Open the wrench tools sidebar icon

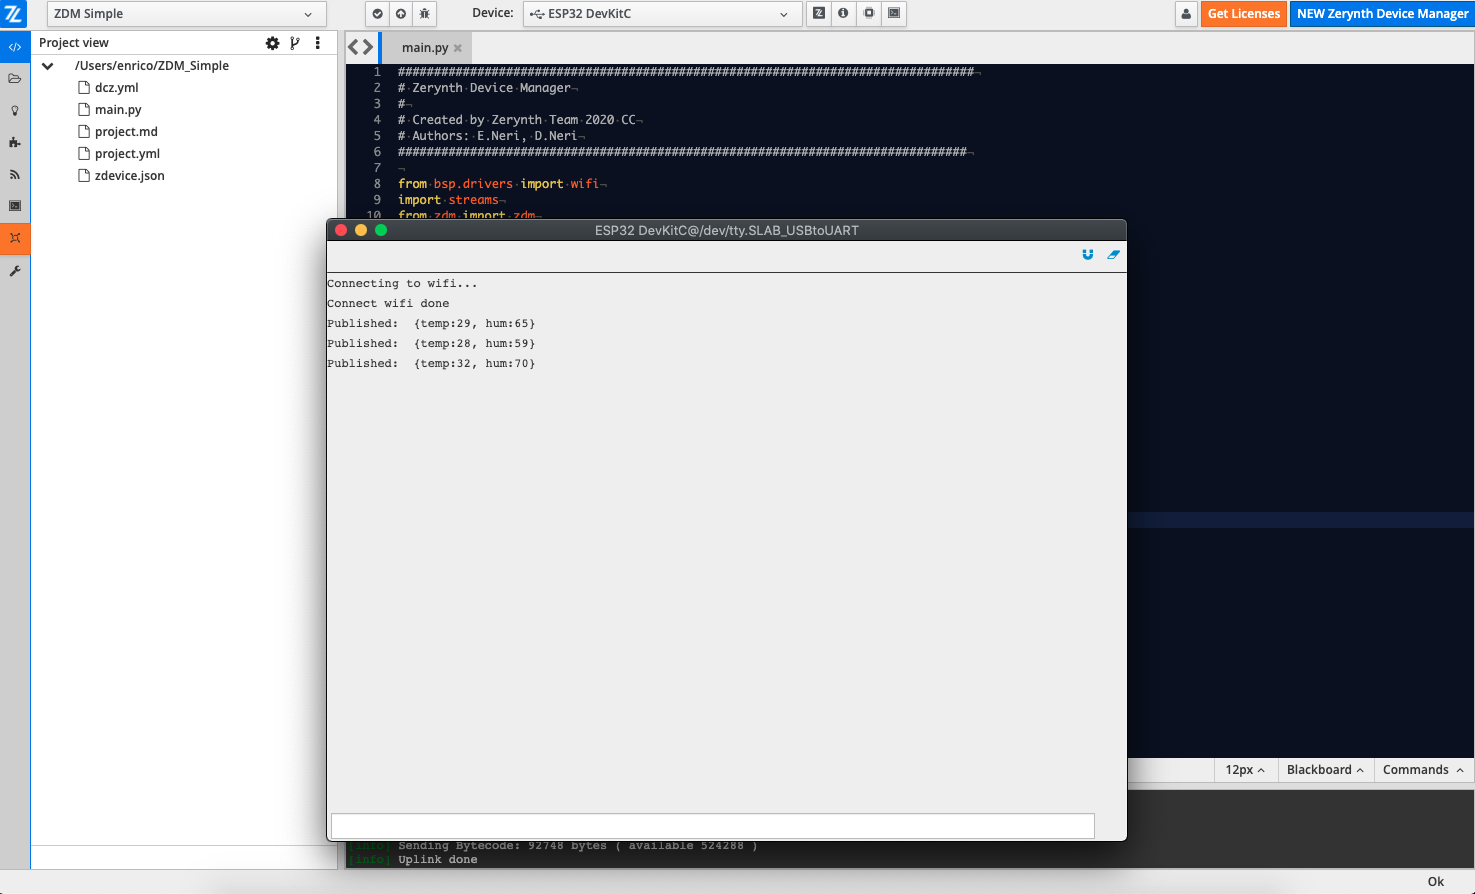(15, 271)
